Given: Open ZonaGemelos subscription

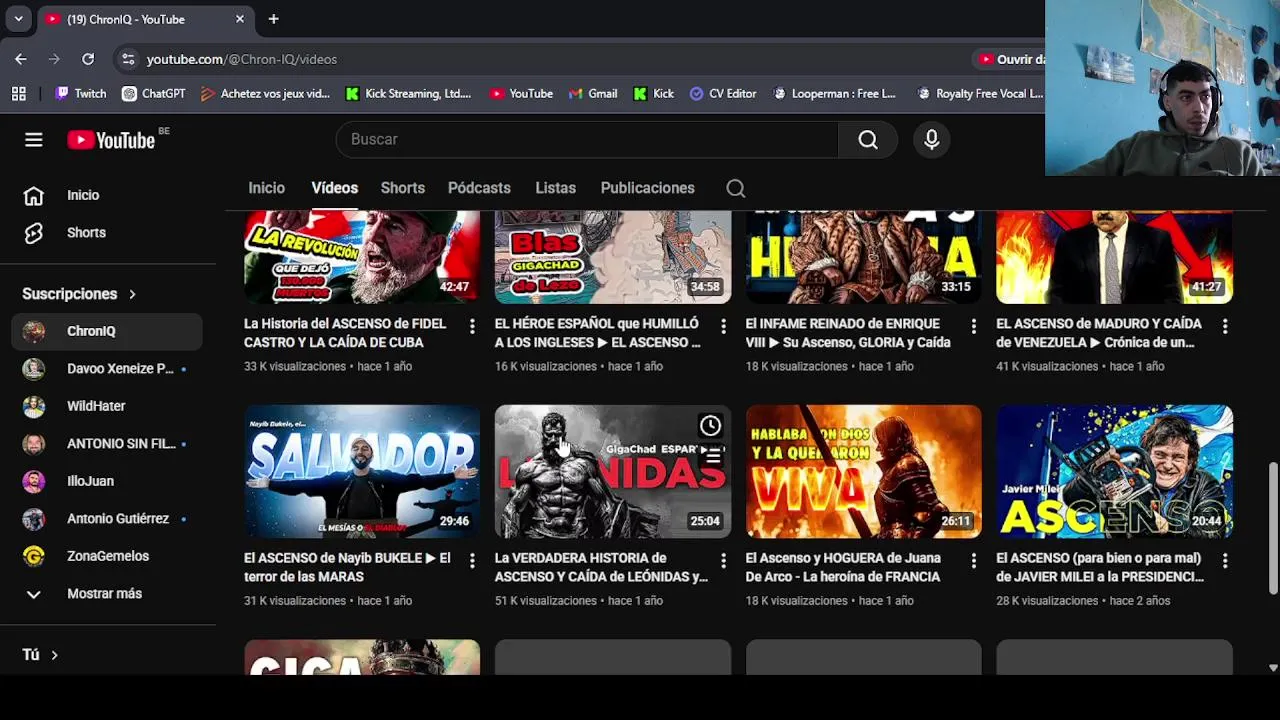Looking at the screenshot, I should pyautogui.click(x=108, y=556).
